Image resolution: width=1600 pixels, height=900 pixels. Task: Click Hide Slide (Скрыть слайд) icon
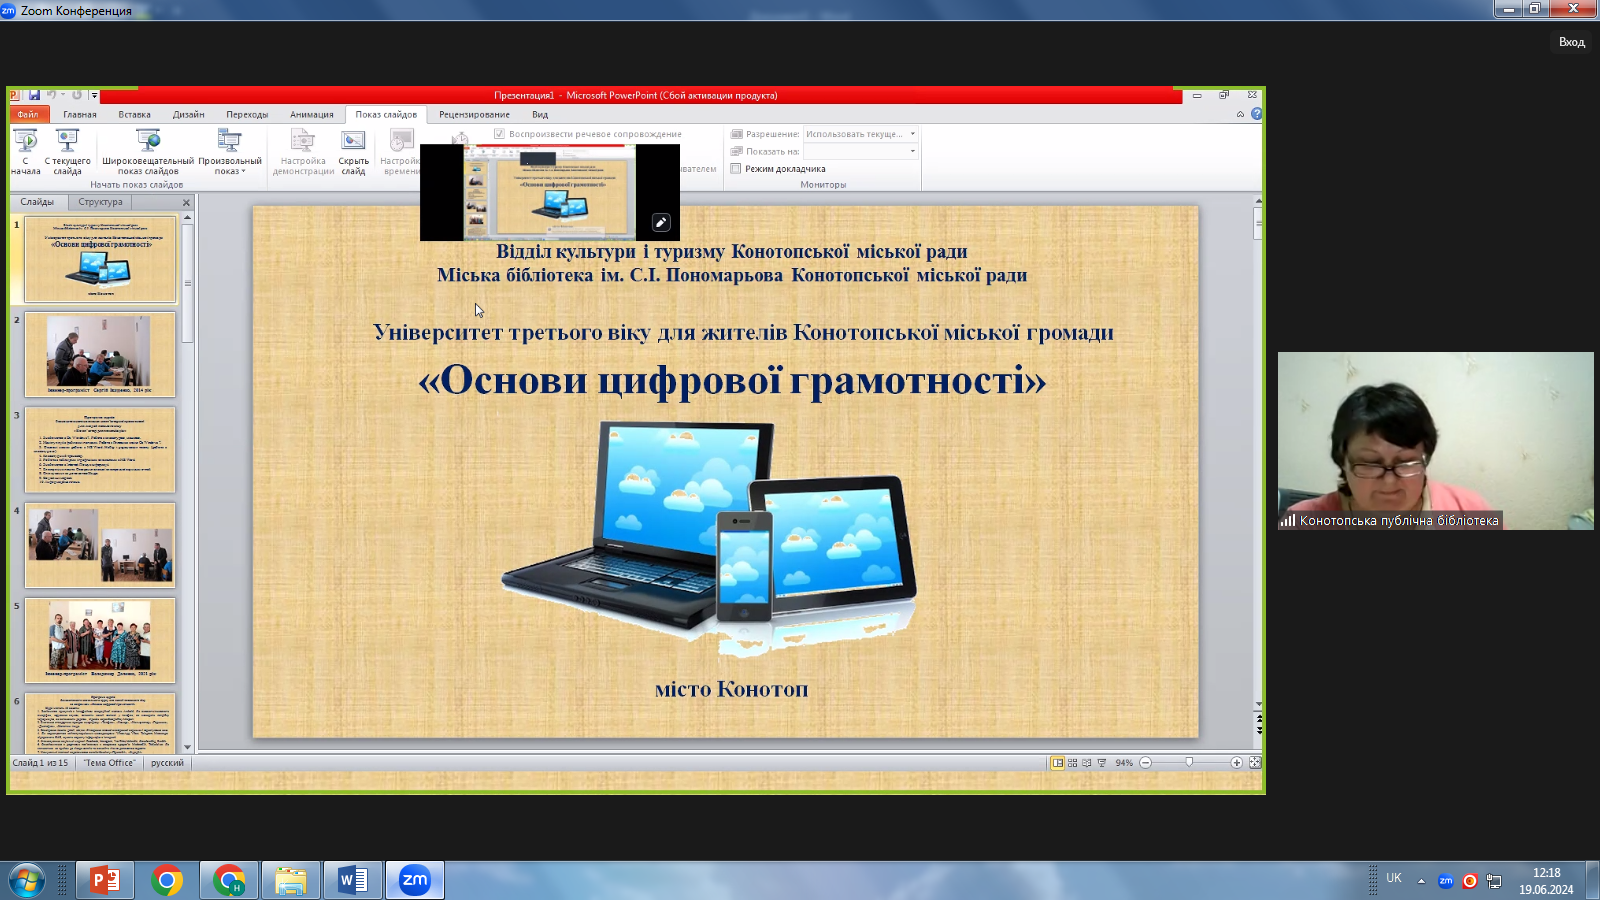(x=353, y=141)
